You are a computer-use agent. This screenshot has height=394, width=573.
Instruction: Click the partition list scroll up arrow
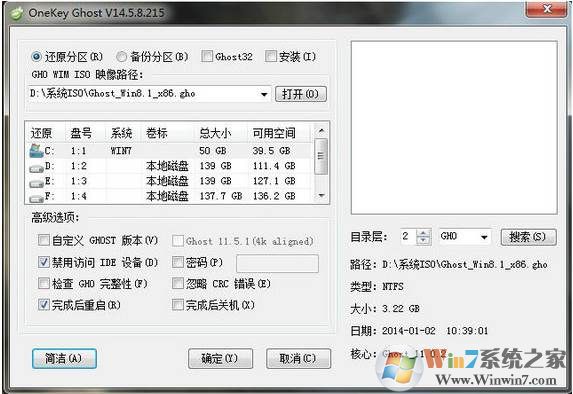(321, 131)
